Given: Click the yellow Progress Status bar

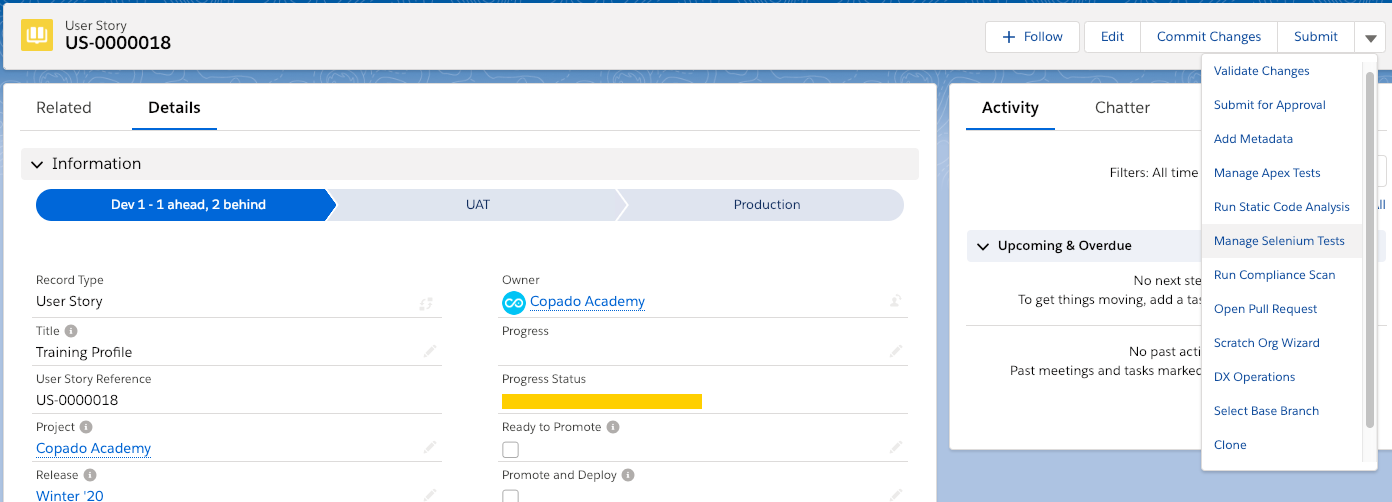Looking at the screenshot, I should (602, 401).
